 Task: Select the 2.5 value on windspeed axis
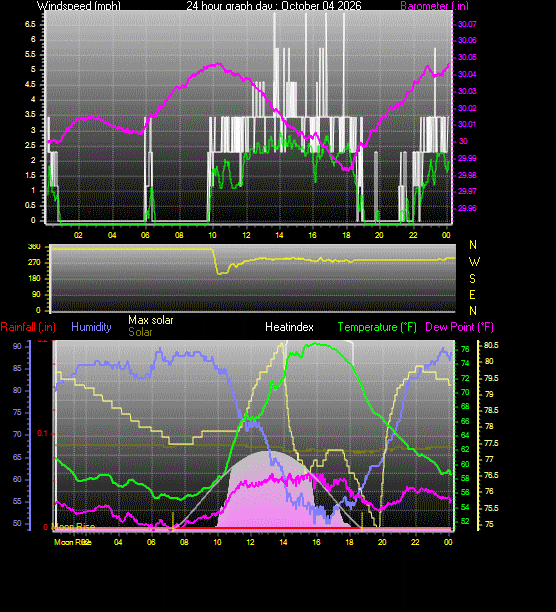(x=30, y=145)
